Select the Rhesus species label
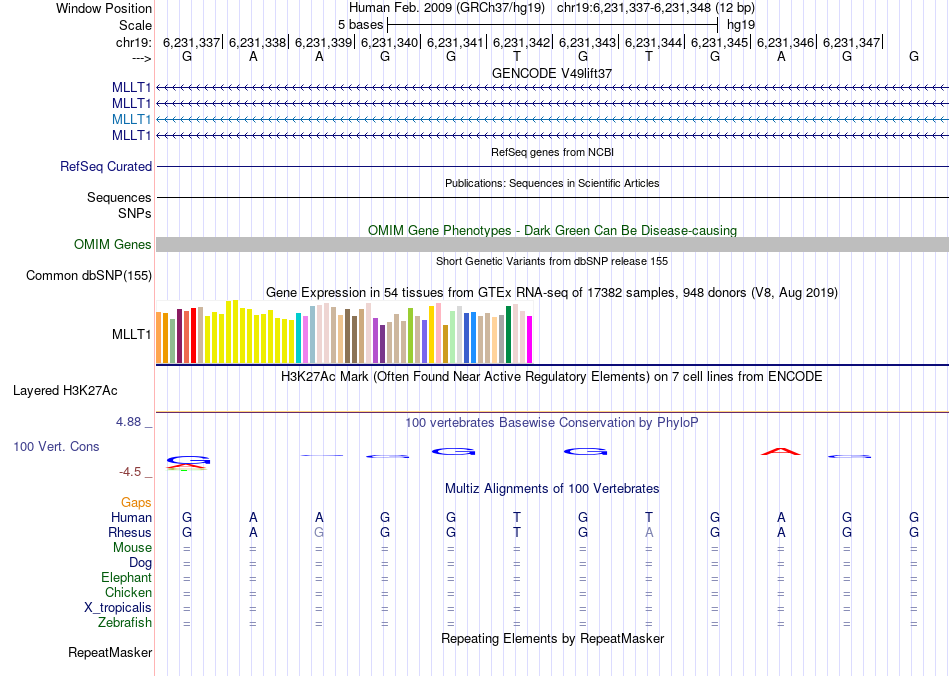 (130, 532)
